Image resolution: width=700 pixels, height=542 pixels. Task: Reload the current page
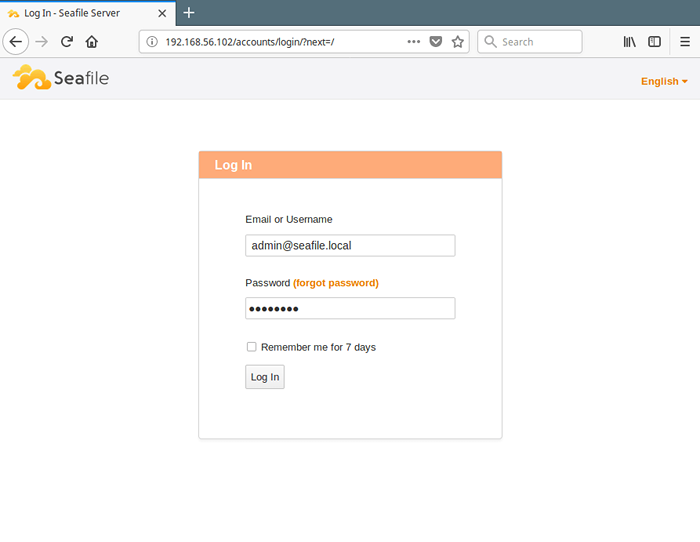(67, 42)
